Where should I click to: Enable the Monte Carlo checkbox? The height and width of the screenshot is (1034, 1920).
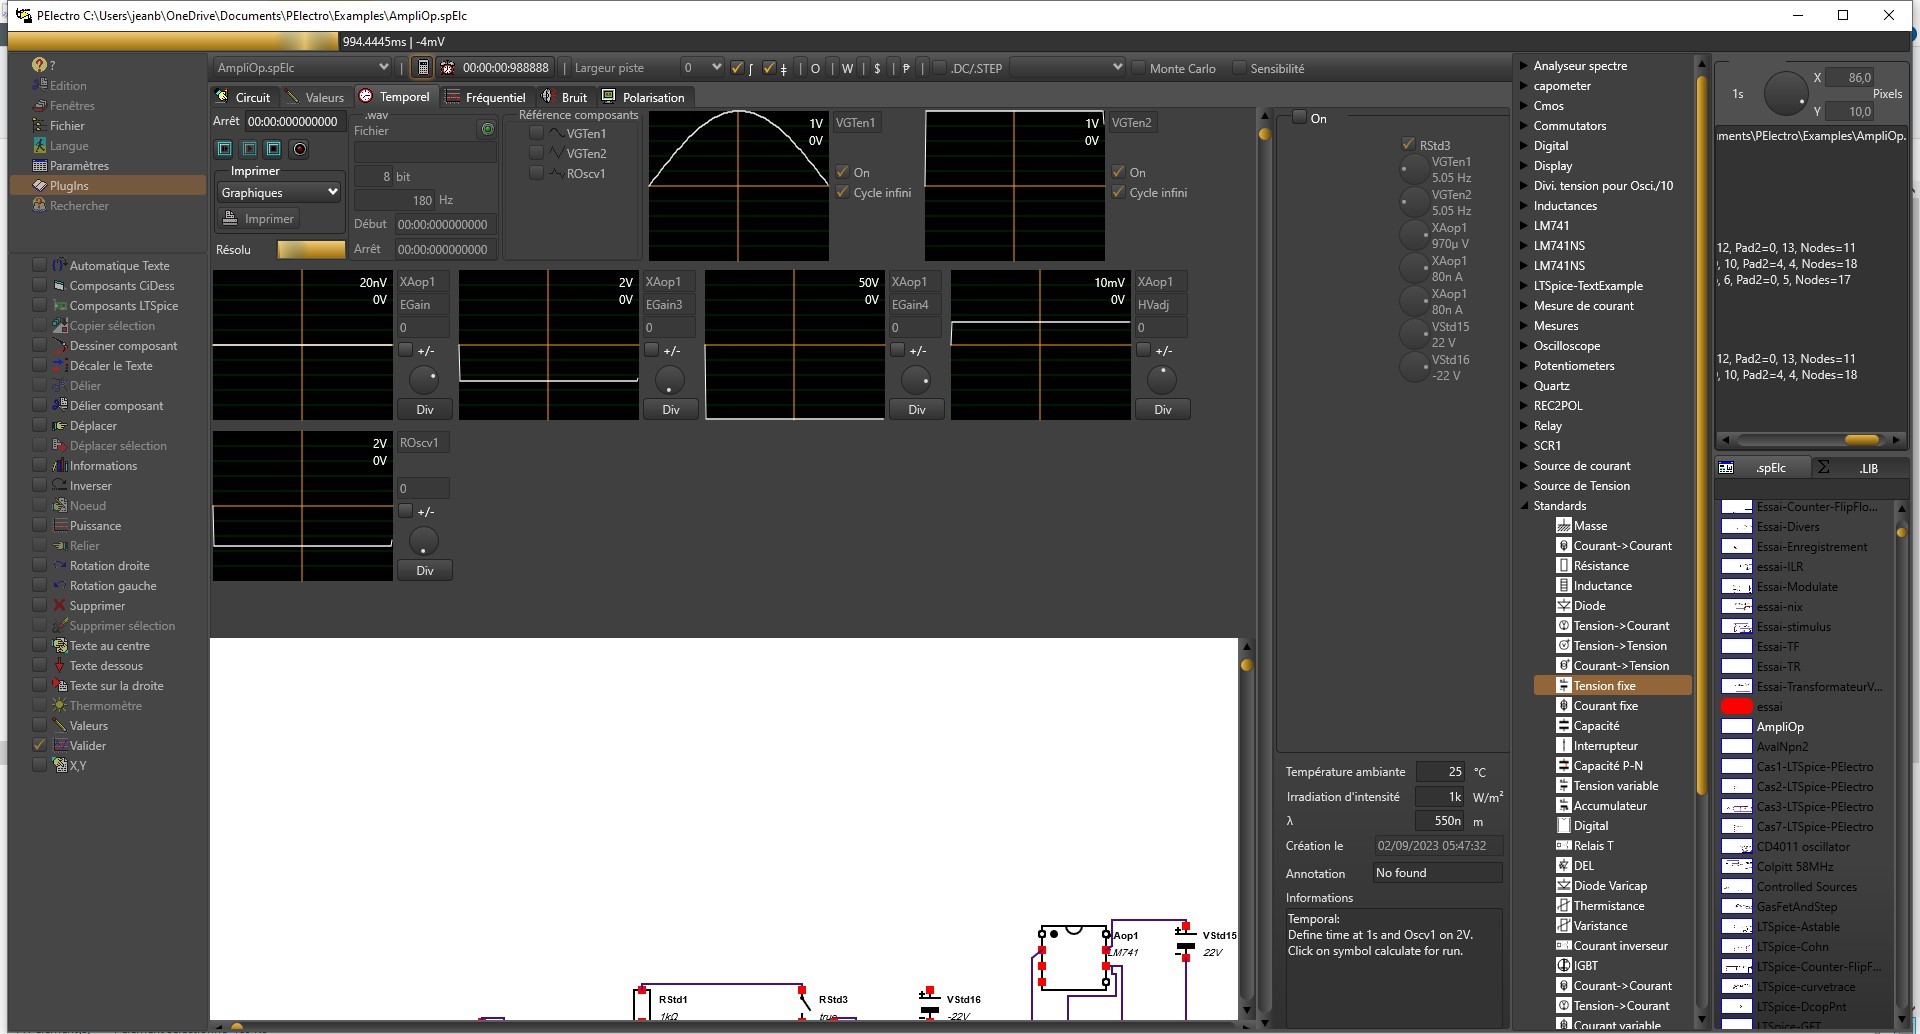tap(1138, 68)
